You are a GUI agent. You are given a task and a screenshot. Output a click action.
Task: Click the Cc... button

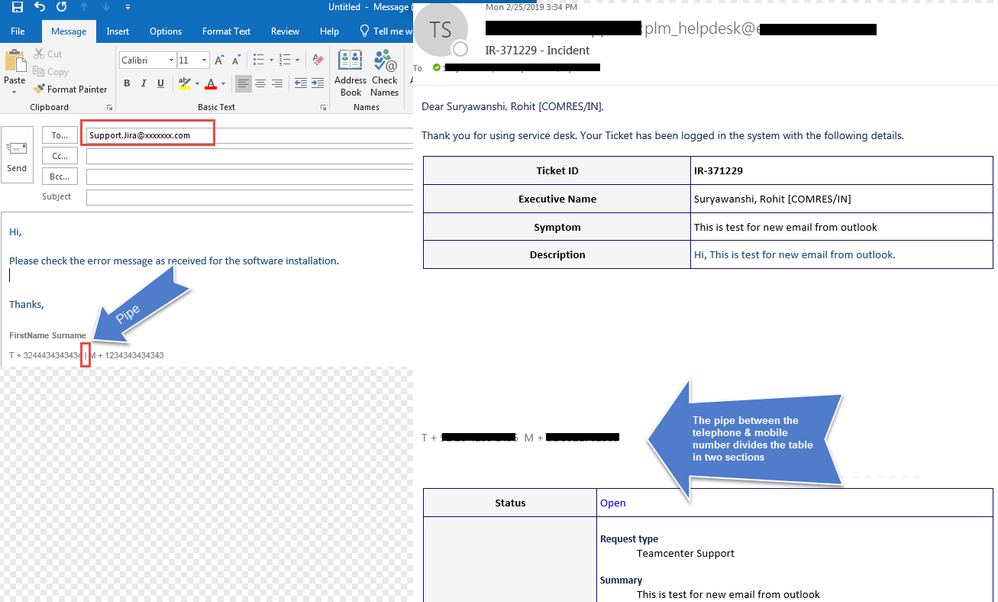60,156
